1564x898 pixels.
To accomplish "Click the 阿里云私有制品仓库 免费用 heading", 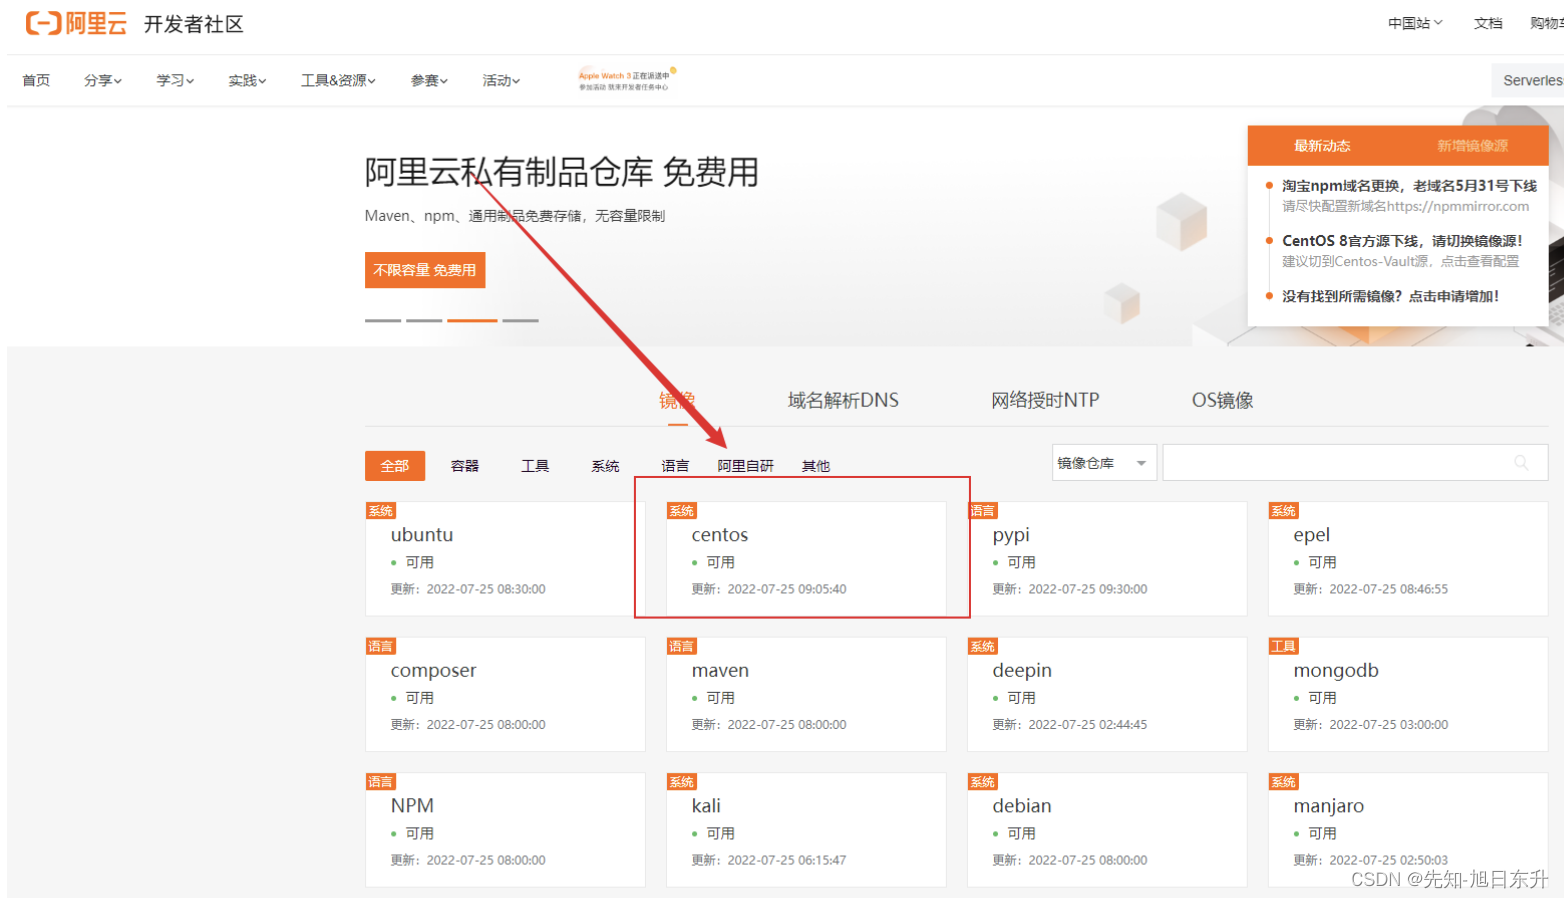I will coord(562,172).
